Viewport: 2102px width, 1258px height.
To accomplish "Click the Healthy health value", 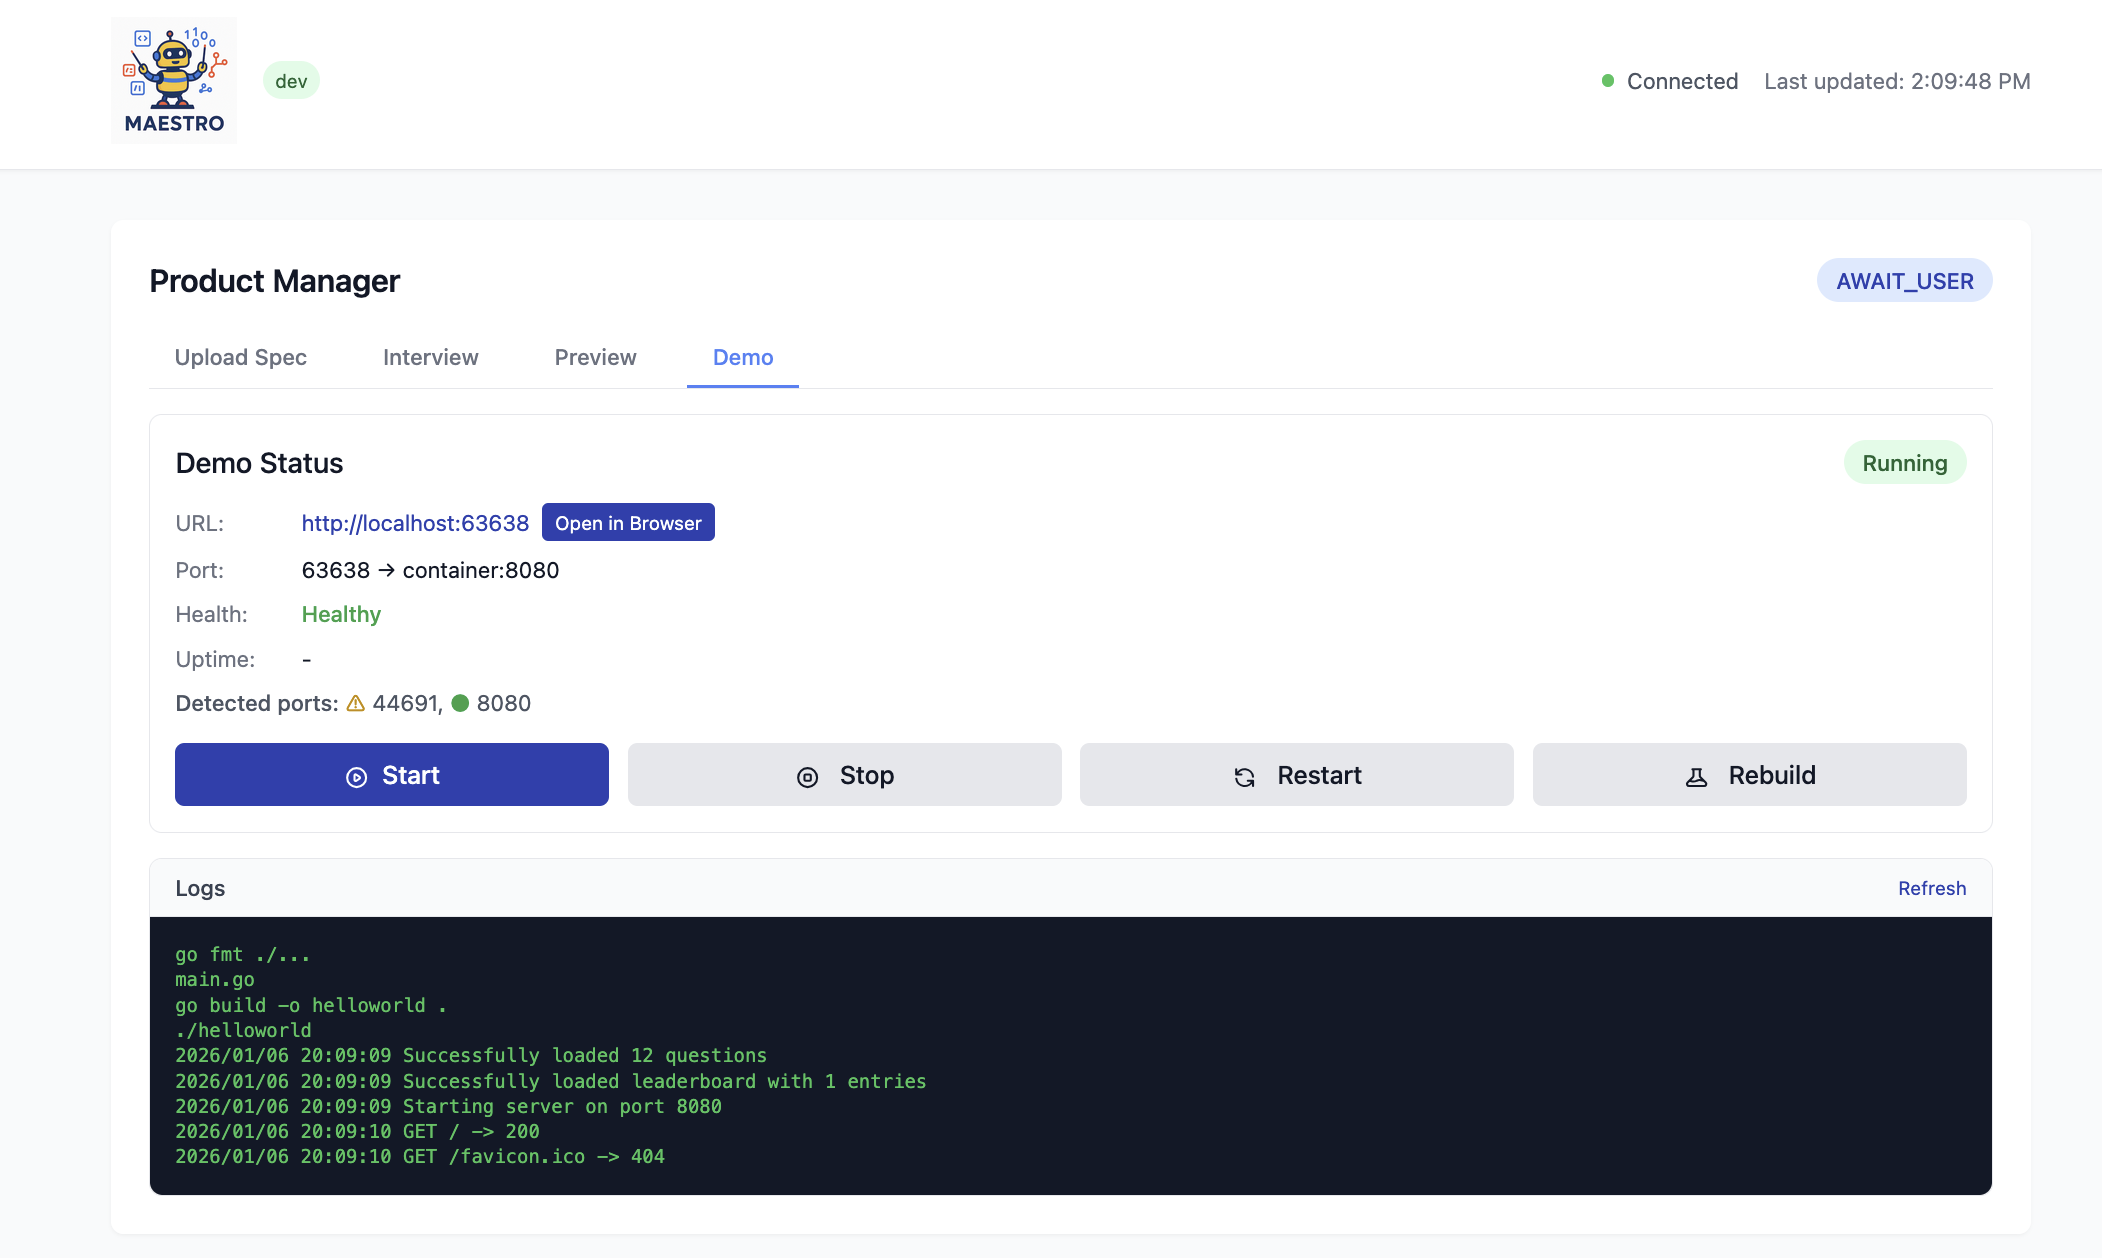I will pos(341,614).
